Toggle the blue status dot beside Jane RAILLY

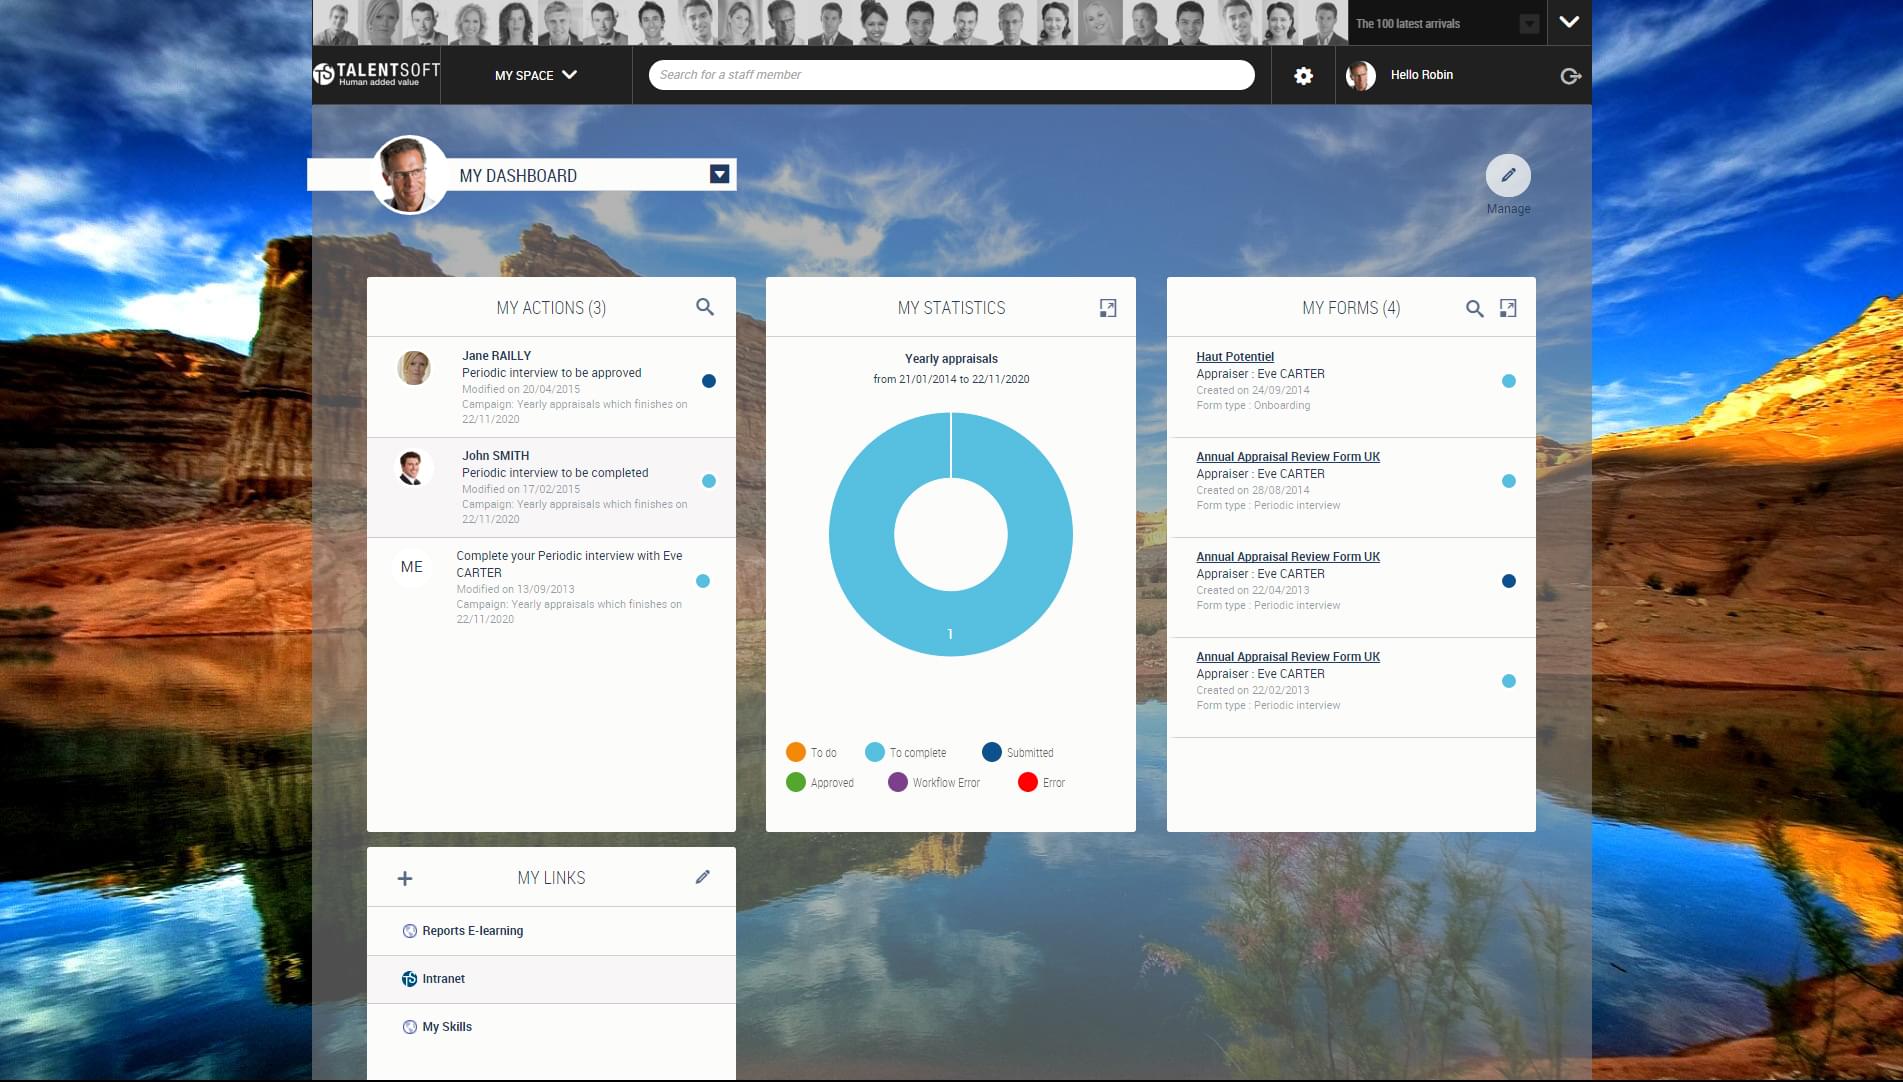click(x=709, y=381)
